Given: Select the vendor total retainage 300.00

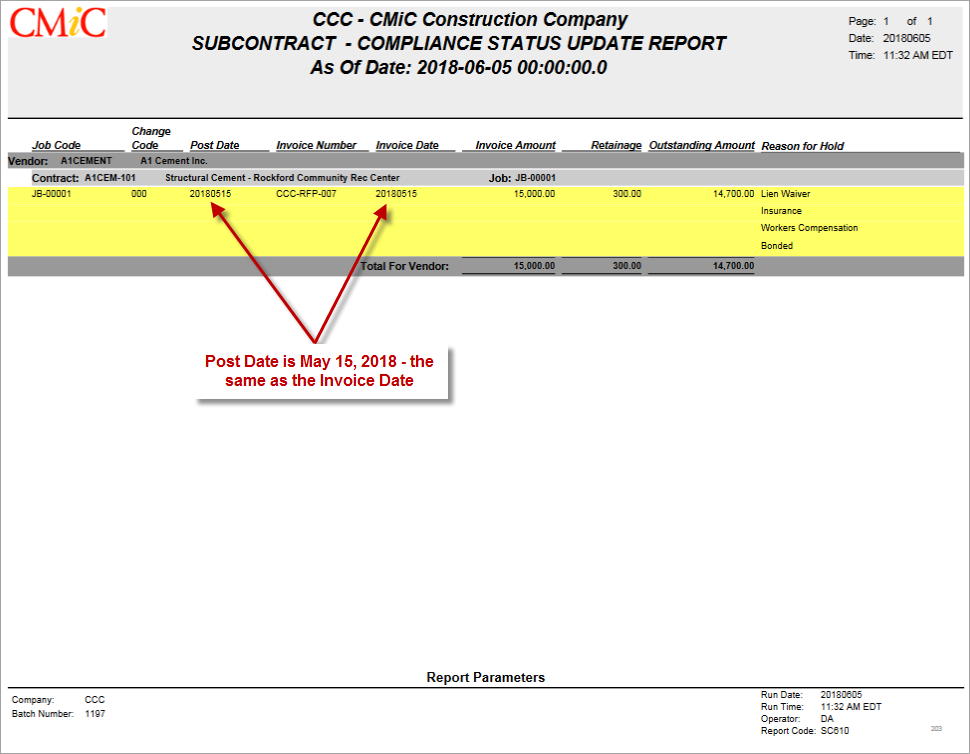Looking at the screenshot, I should [627, 265].
